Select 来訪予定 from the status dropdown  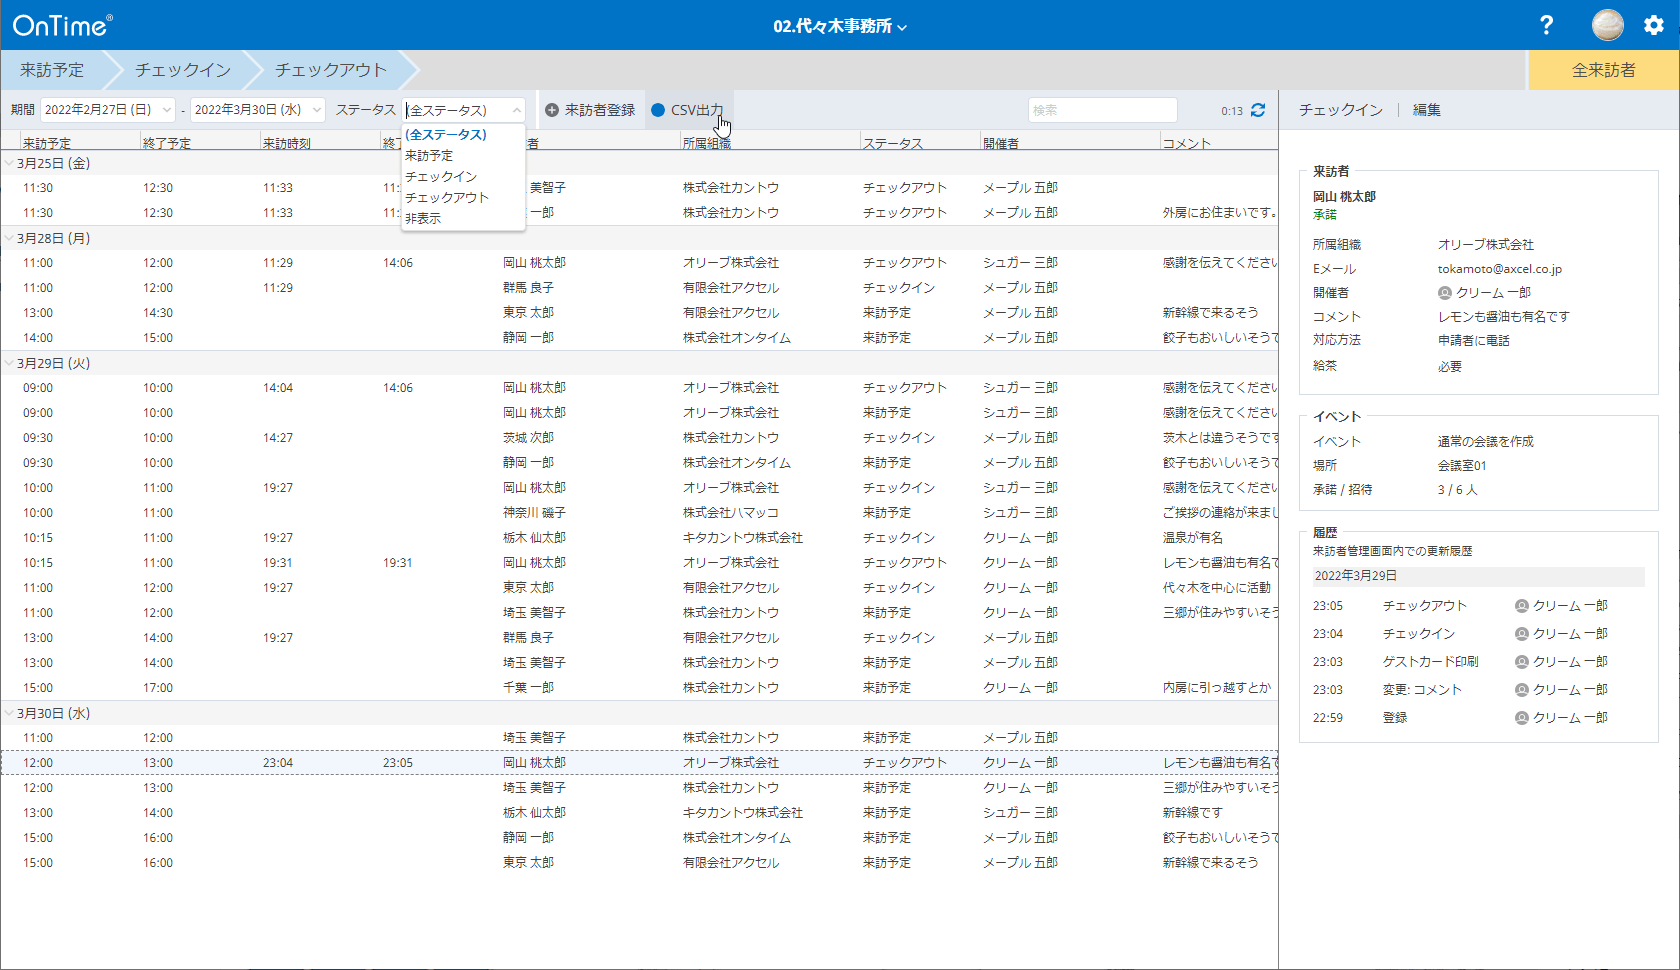pyautogui.click(x=430, y=155)
